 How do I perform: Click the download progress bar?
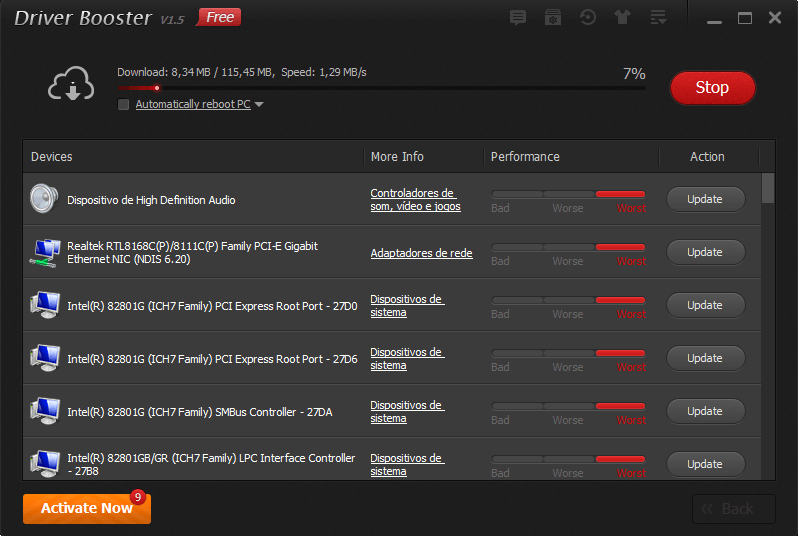381,88
